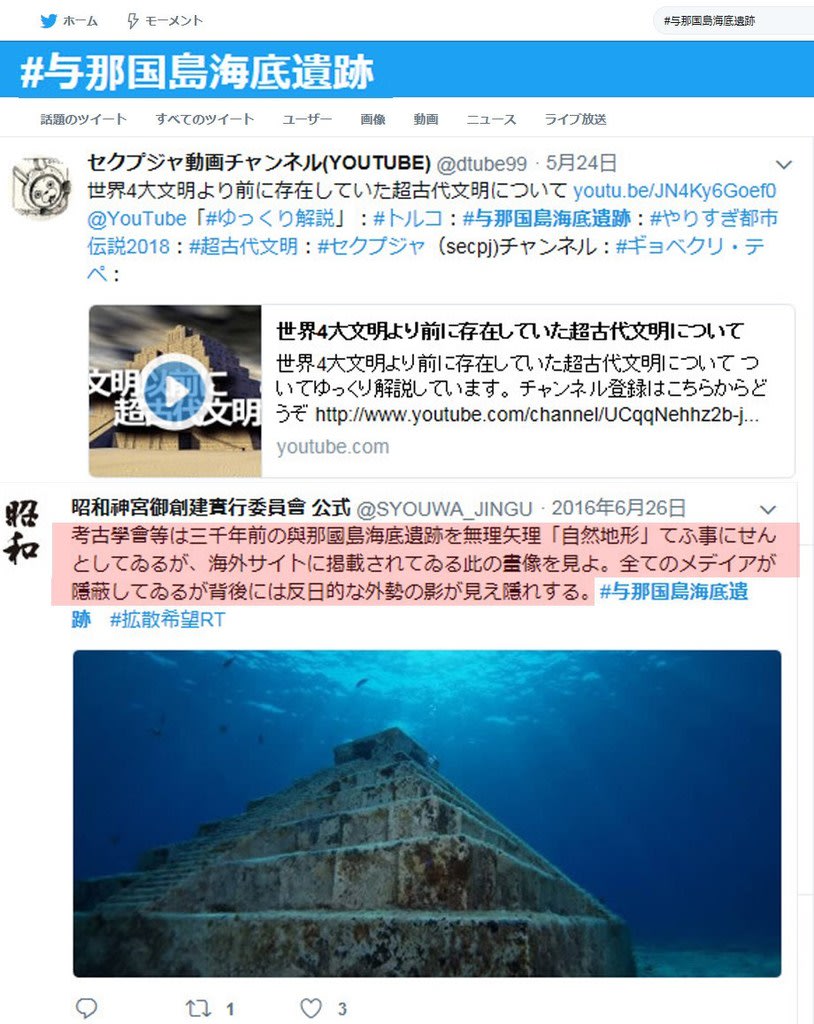Viewport: 814px width, 1024px height.
Task: Open 昭和 calligraphy profile avatar
Action: click(x=22, y=532)
